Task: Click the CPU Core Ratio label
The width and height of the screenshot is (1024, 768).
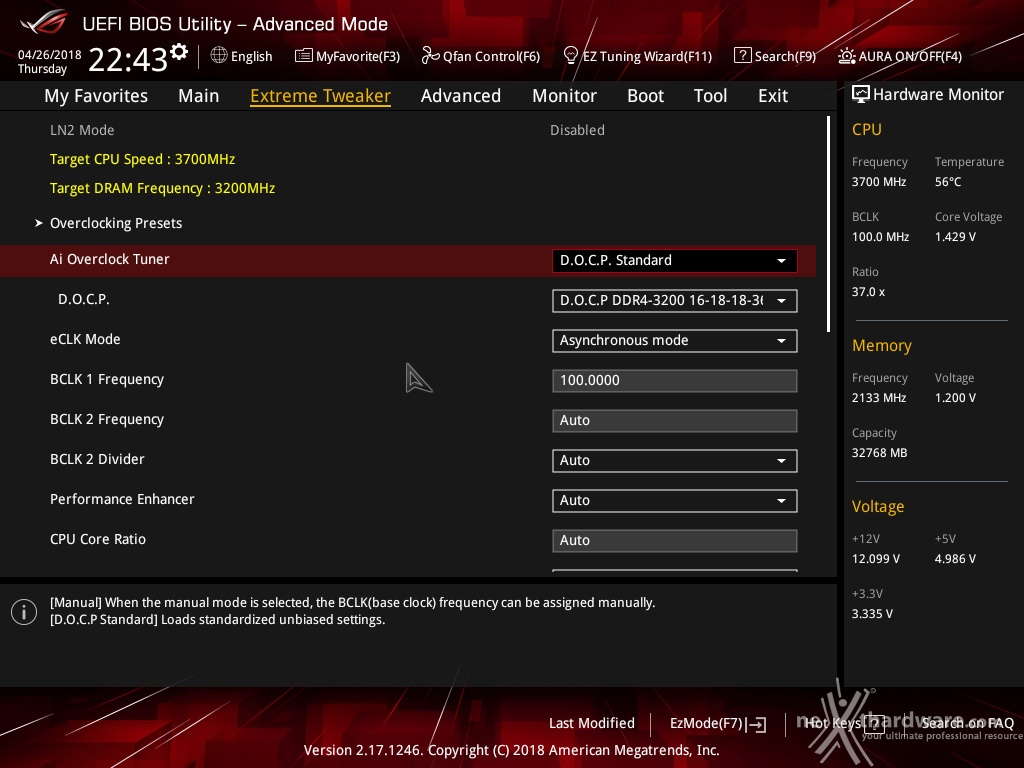Action: pos(98,539)
